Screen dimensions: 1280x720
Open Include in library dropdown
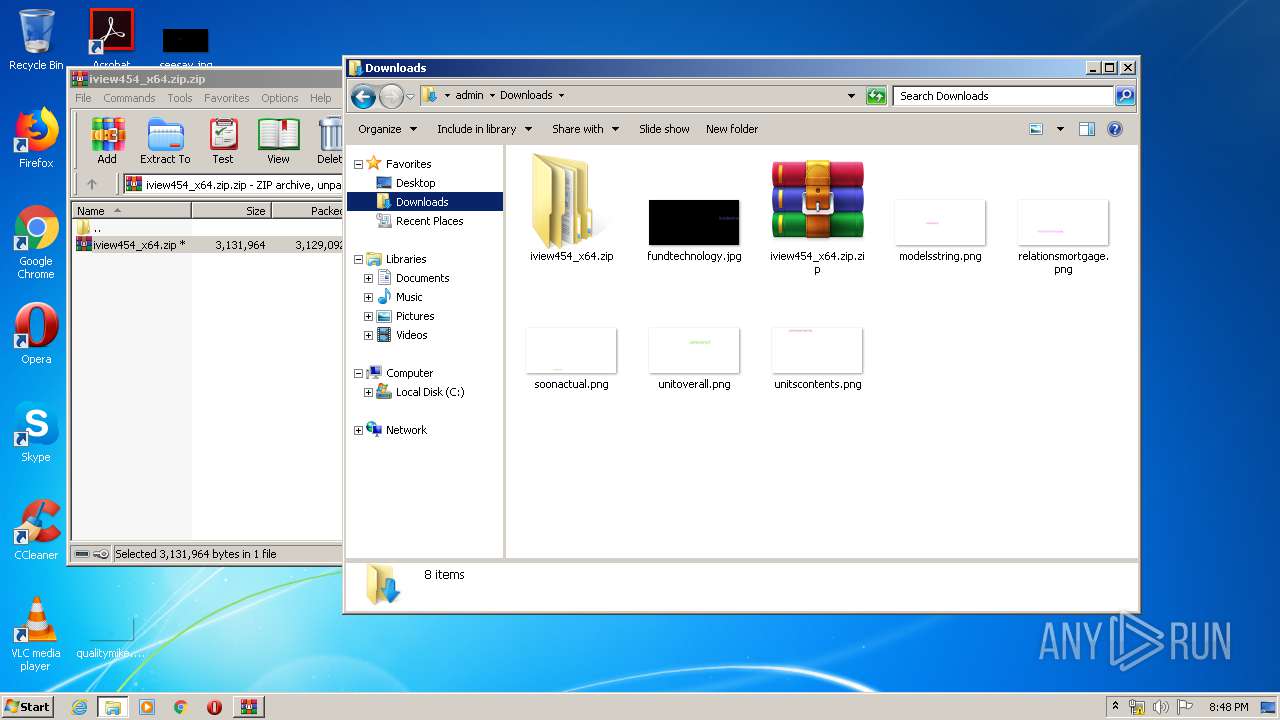[484, 129]
